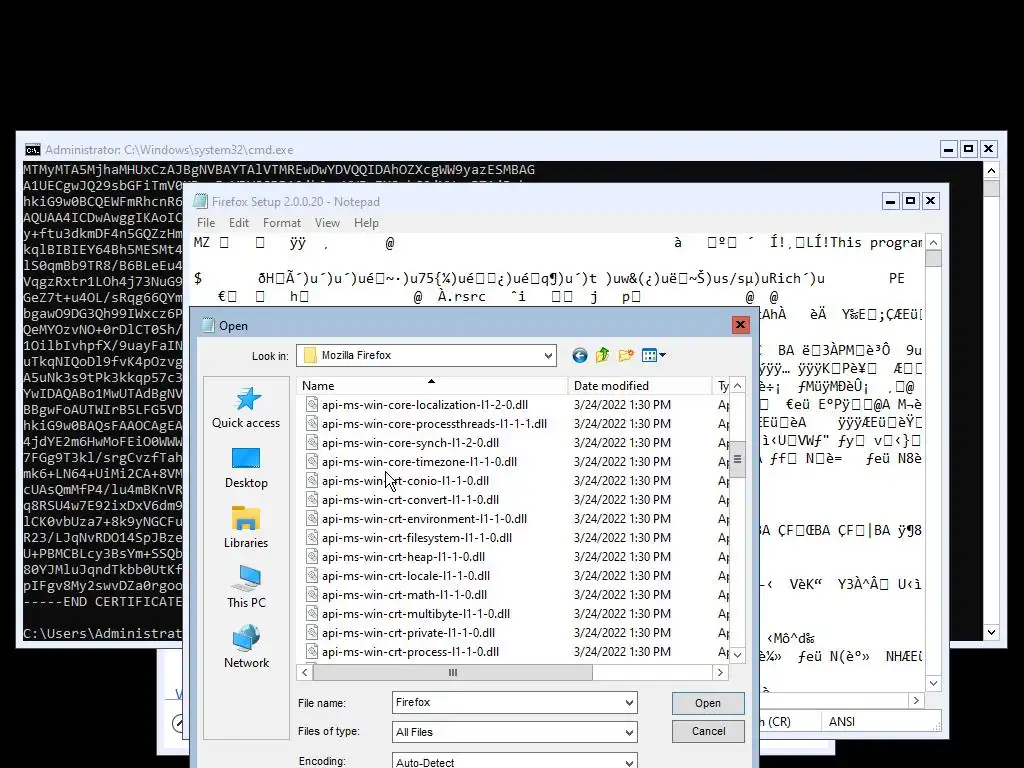Viewport: 1024px width, 768px height.
Task: Click cmd window scroll up arrow
Action: (991, 170)
